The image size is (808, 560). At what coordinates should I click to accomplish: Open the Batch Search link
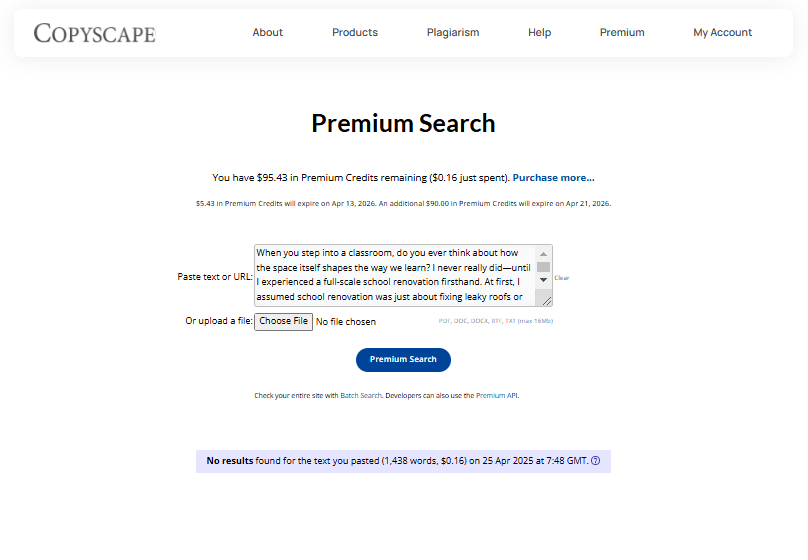point(361,396)
